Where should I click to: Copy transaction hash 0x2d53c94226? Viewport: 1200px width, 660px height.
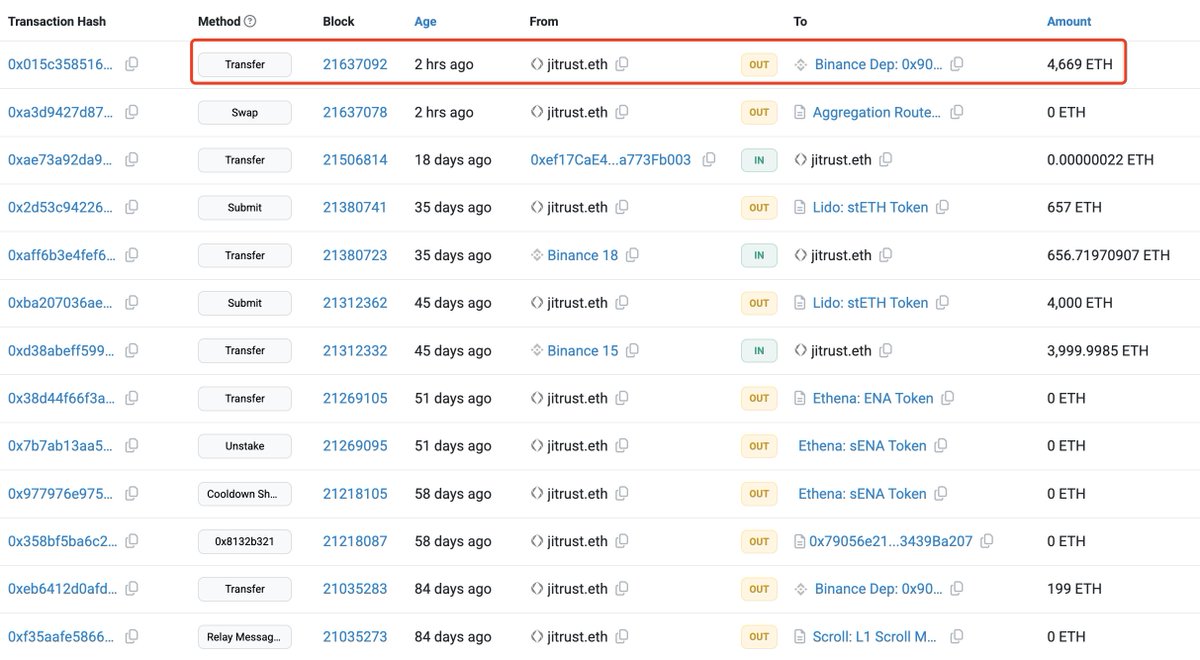[x=131, y=207]
